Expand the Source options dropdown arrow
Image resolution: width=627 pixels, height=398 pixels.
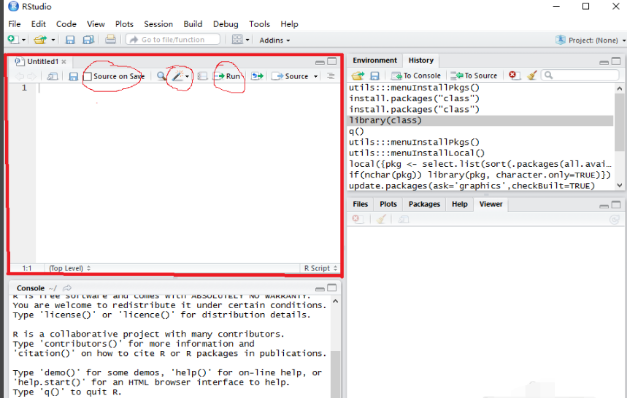pos(315,76)
